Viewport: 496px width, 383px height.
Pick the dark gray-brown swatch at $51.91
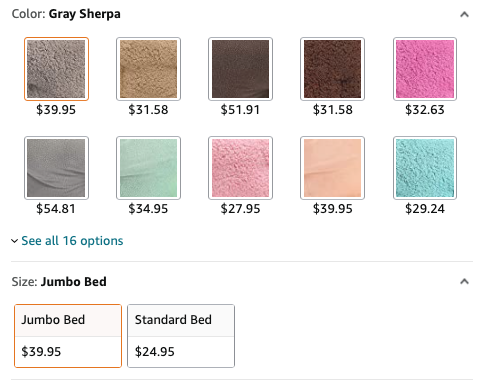coord(240,69)
